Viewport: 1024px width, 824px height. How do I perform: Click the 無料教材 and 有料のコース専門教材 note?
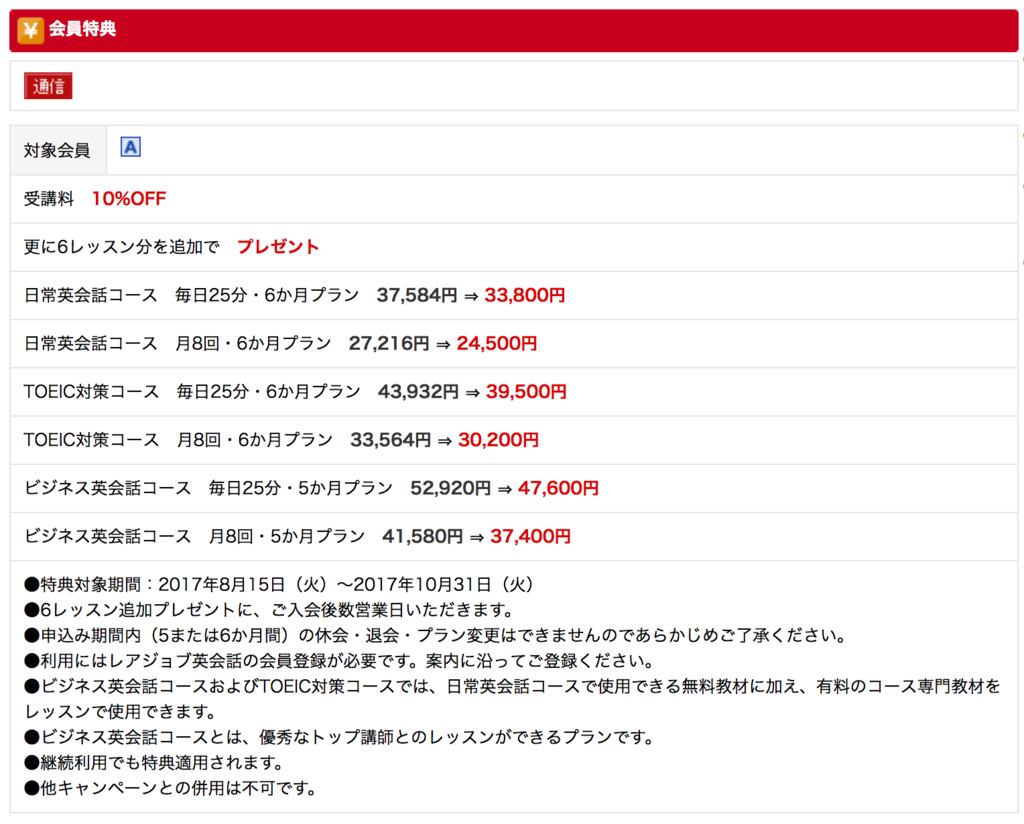coord(513,699)
